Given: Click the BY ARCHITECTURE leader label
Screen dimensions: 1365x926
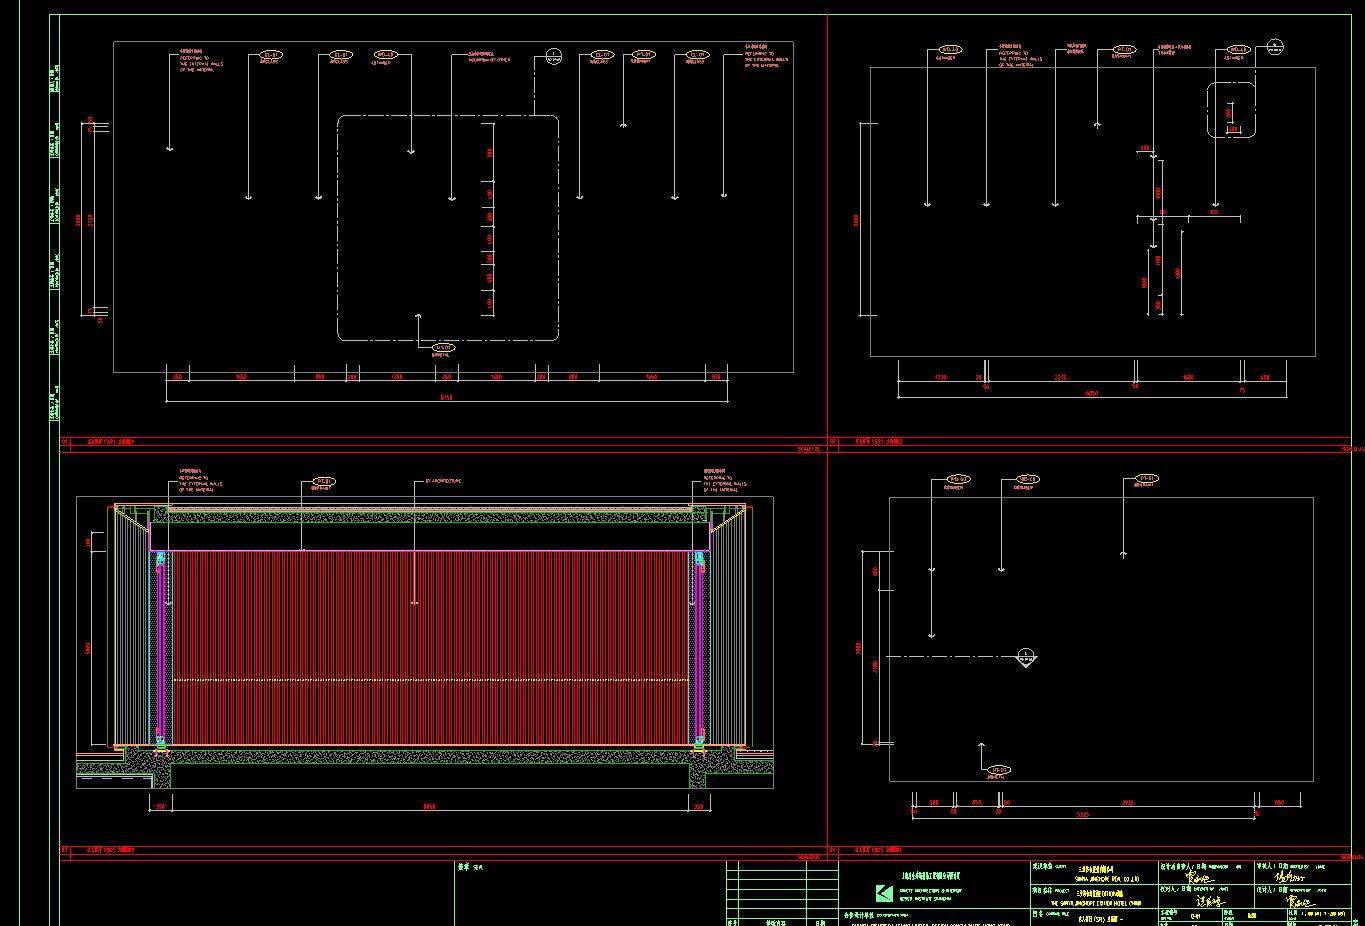Looking at the screenshot, I should tap(444, 481).
